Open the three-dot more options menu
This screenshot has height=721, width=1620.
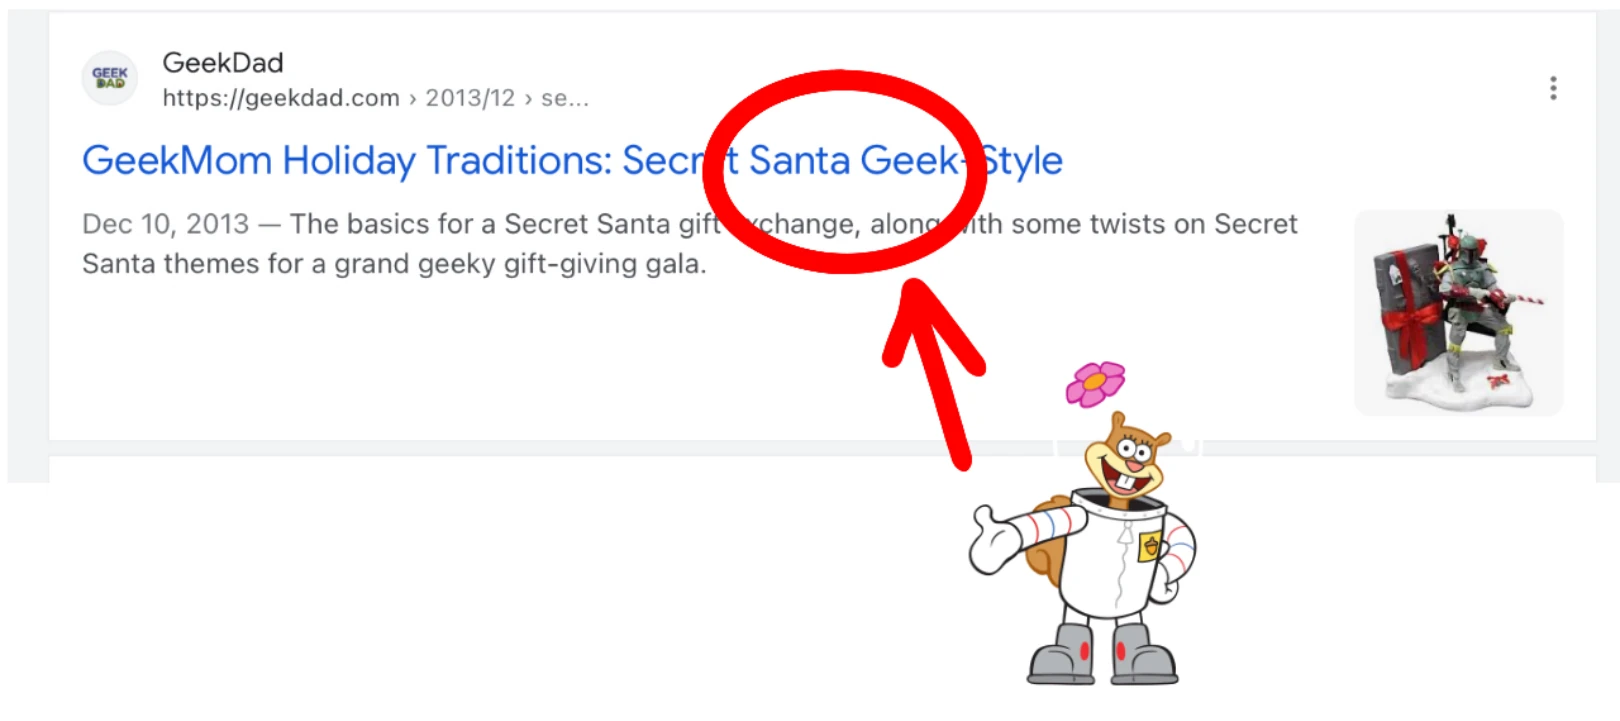[1552, 88]
